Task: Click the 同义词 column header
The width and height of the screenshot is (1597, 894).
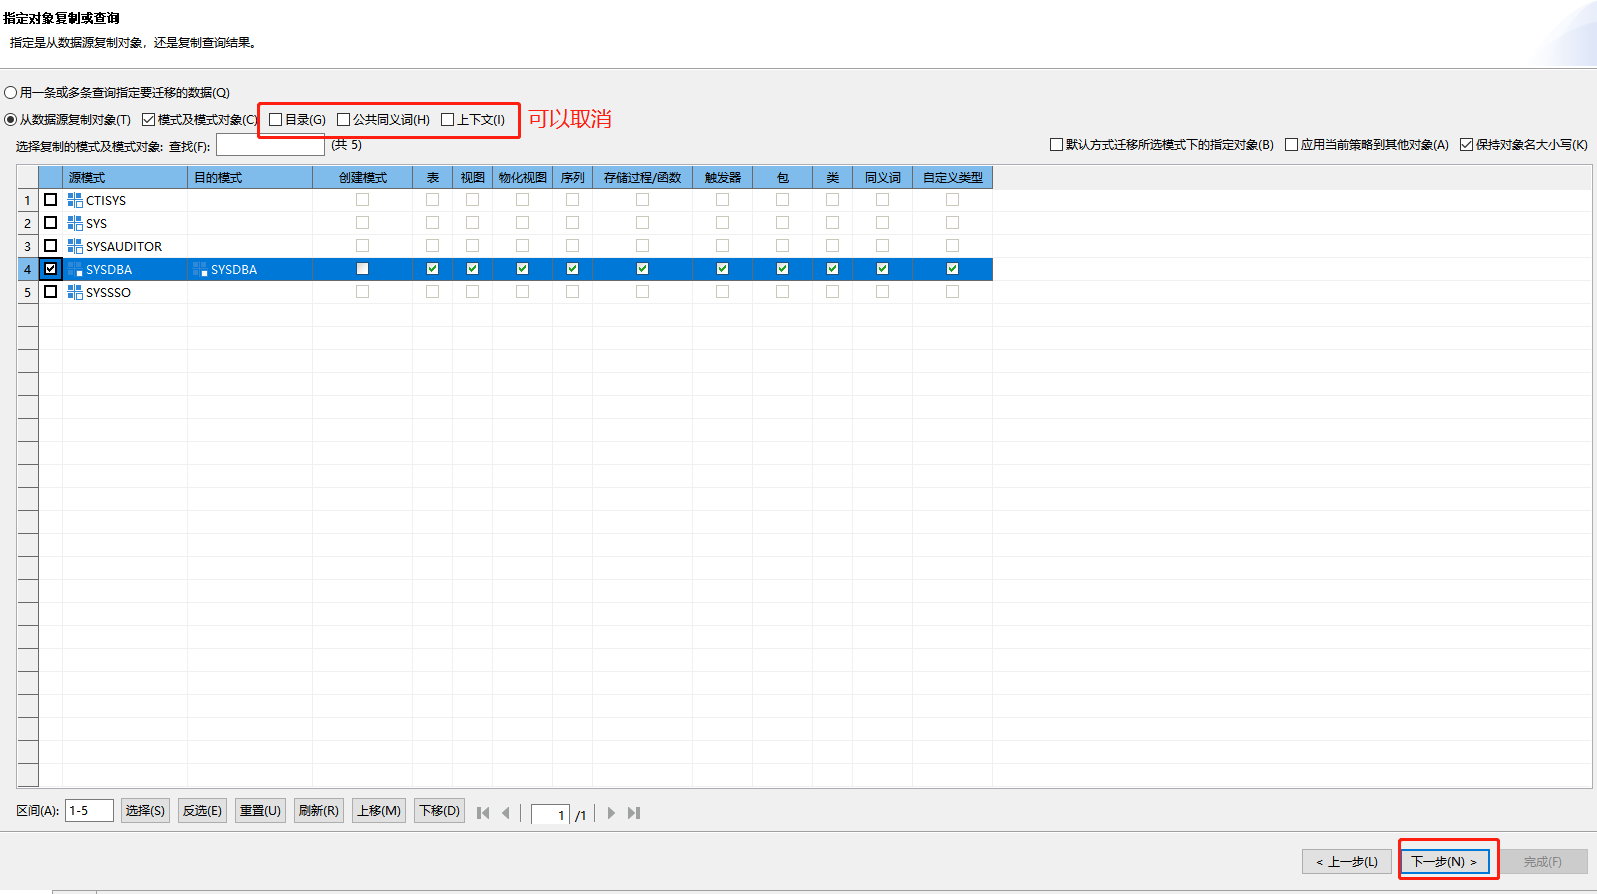Action: [x=882, y=177]
